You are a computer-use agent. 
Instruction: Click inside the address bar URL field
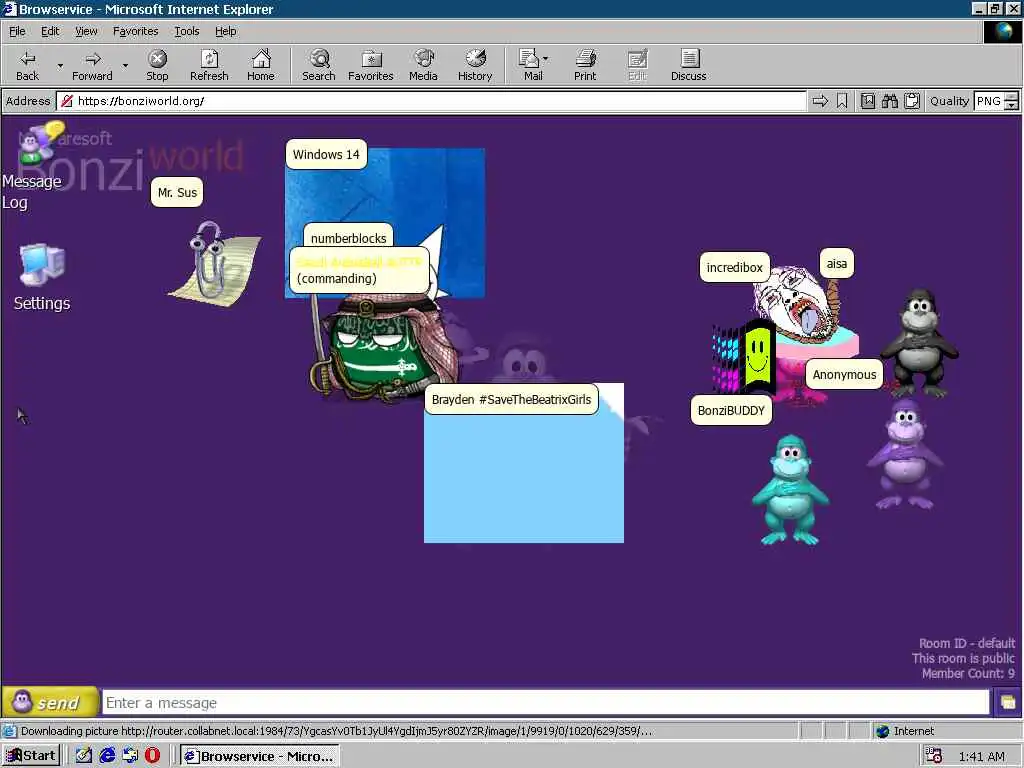pyautogui.click(x=431, y=101)
